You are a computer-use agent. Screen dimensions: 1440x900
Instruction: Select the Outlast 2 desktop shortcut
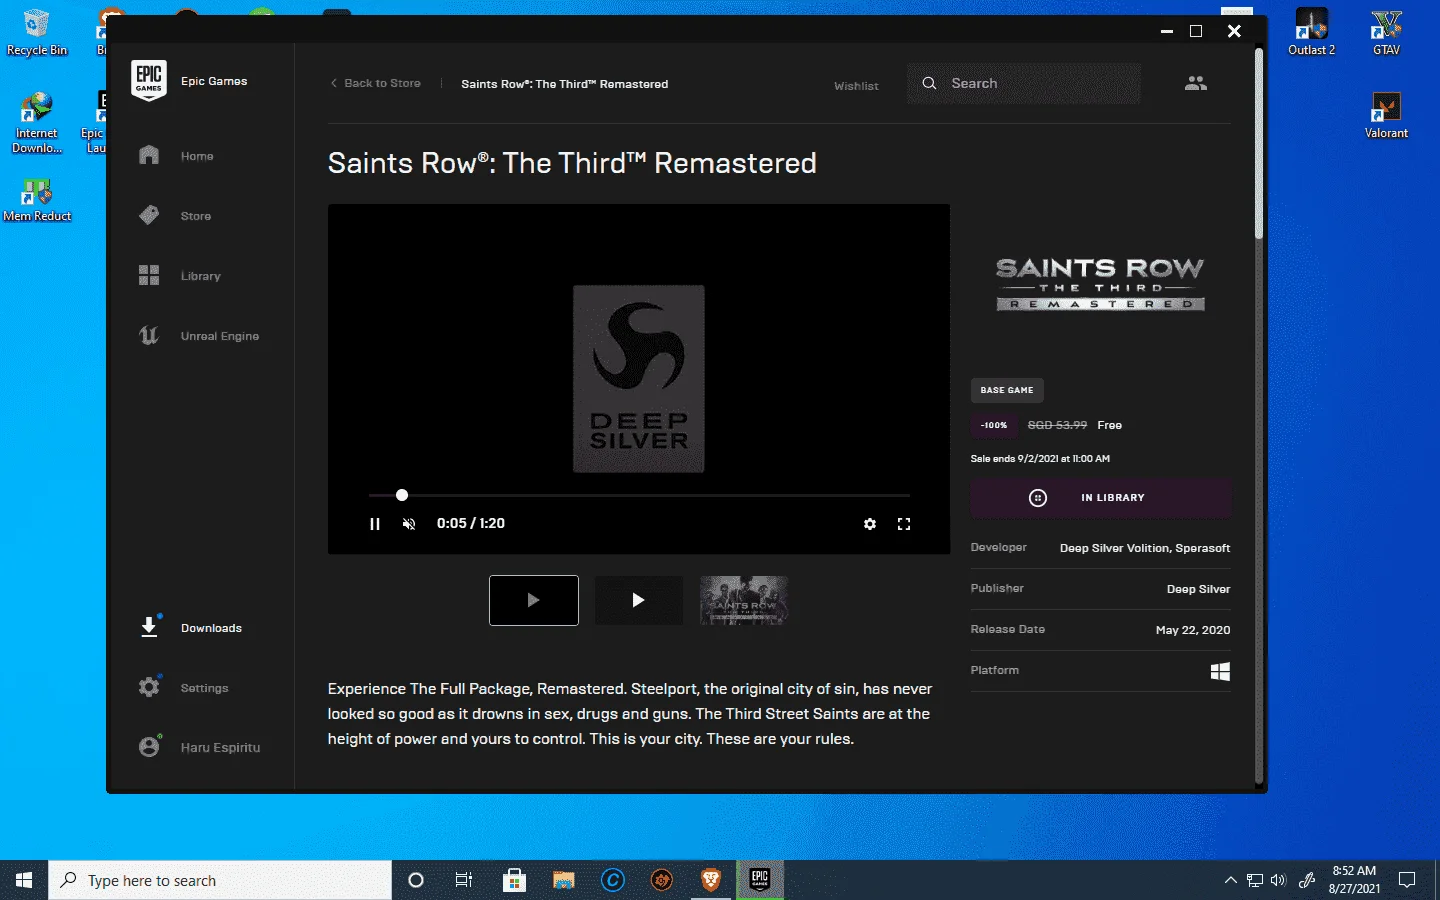pyautogui.click(x=1311, y=33)
